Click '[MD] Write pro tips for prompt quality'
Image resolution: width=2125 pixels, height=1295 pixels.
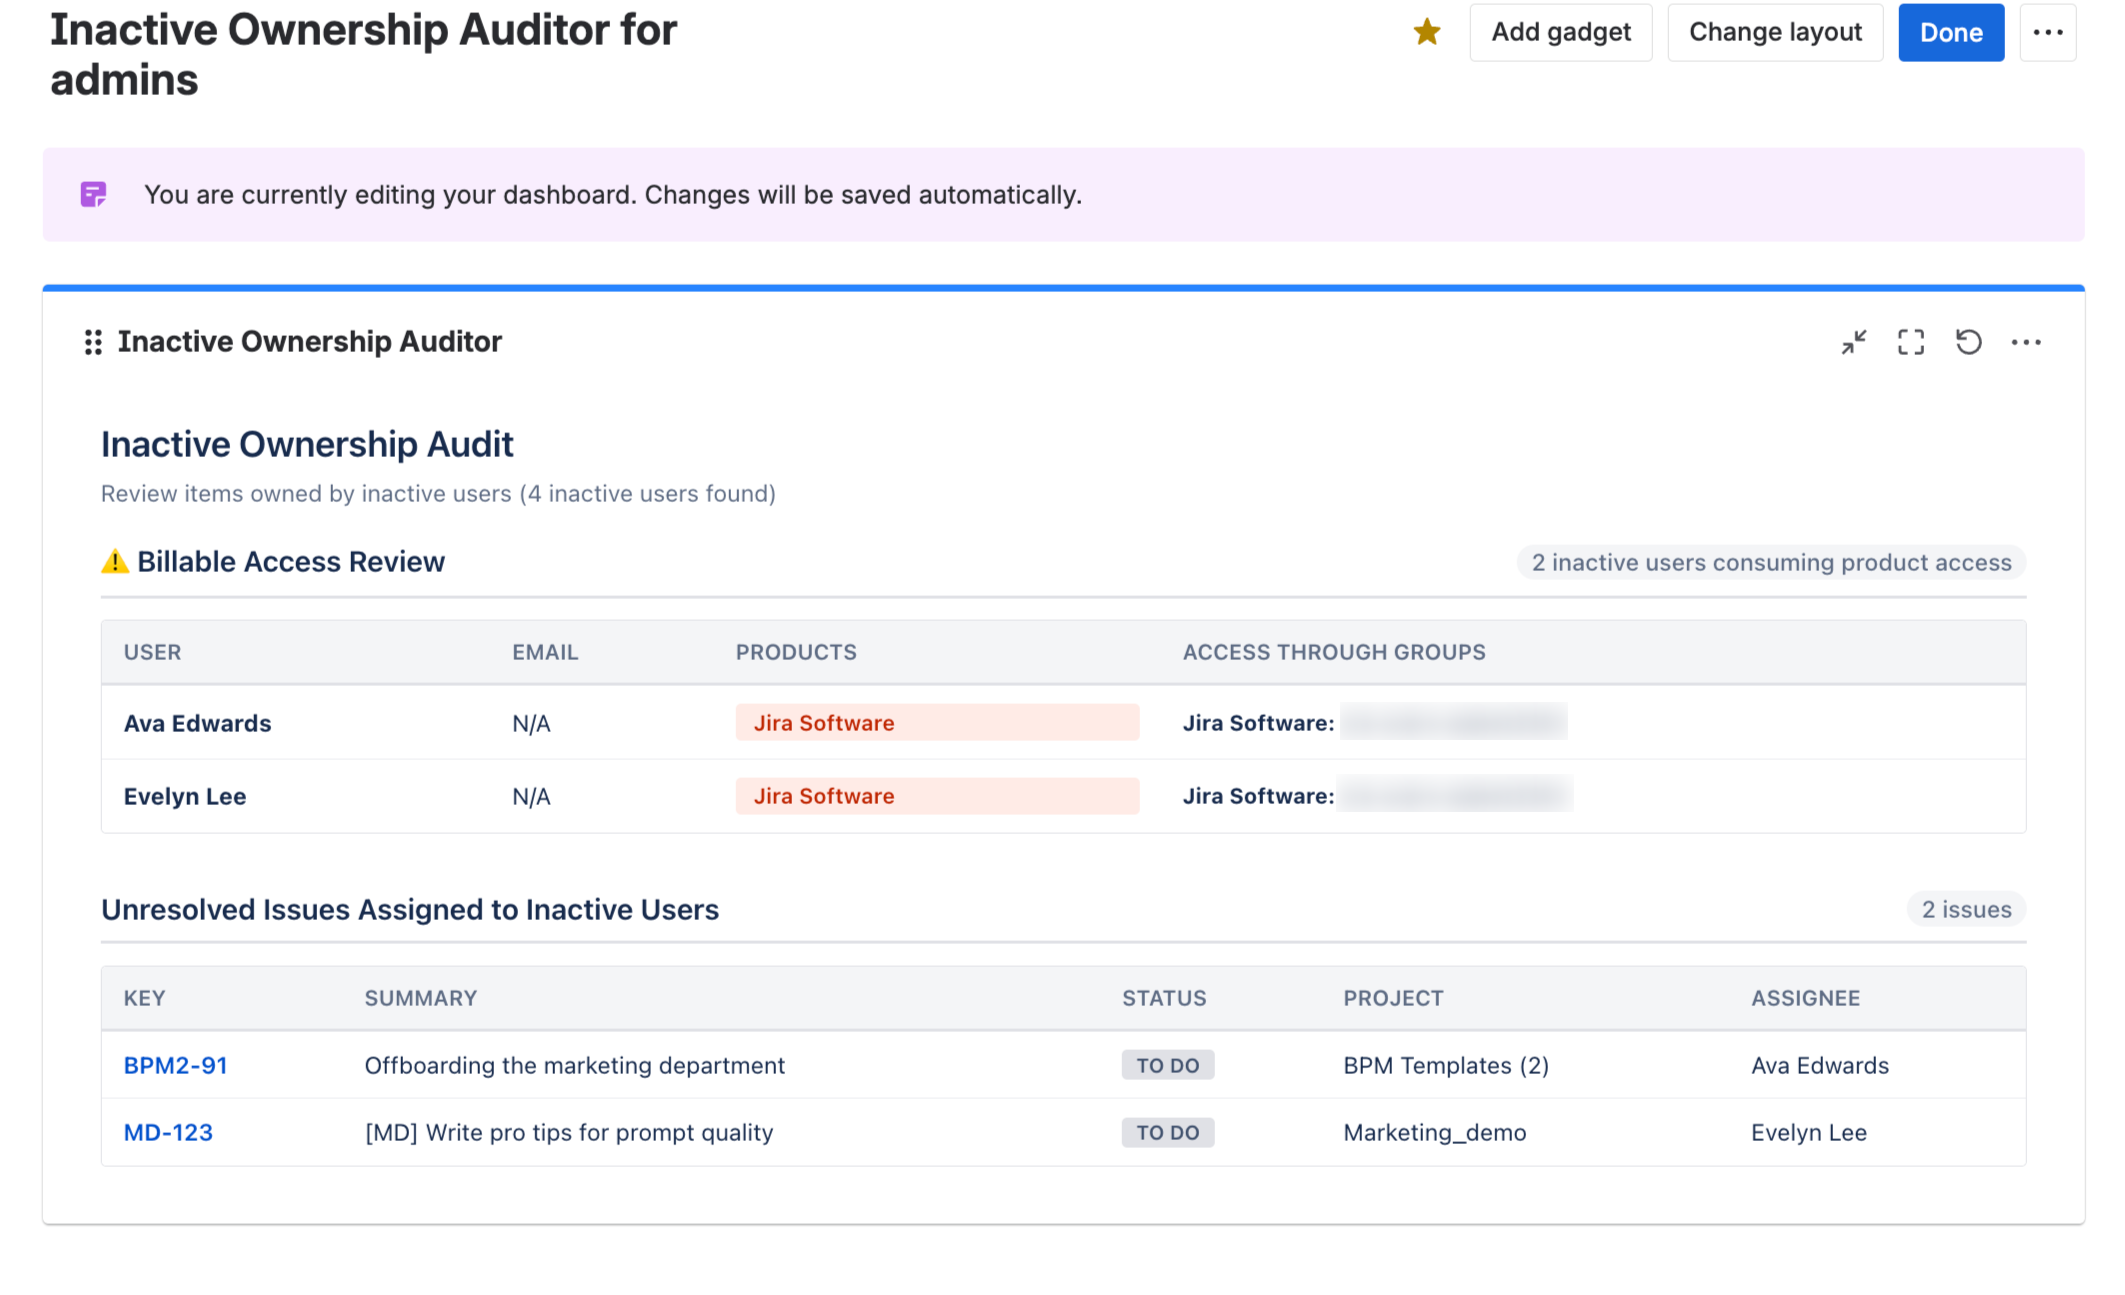(568, 1132)
